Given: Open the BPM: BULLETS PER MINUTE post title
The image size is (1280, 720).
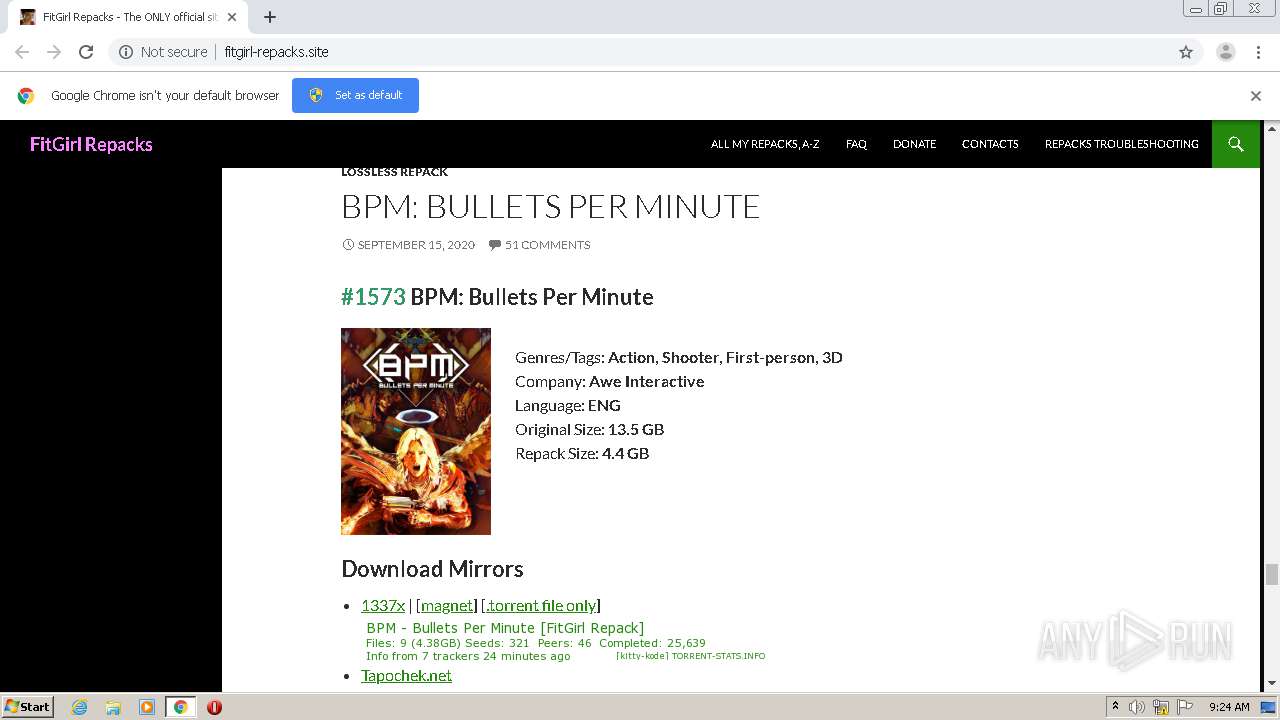Looking at the screenshot, I should (x=550, y=206).
